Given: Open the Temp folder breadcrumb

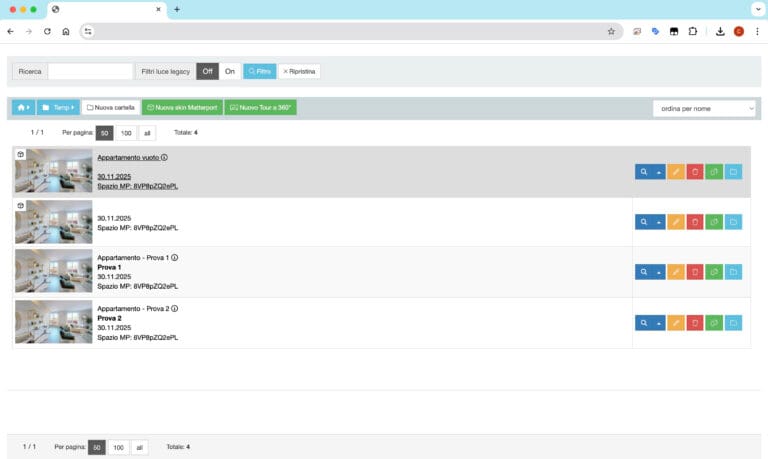Looking at the screenshot, I should pos(58,107).
